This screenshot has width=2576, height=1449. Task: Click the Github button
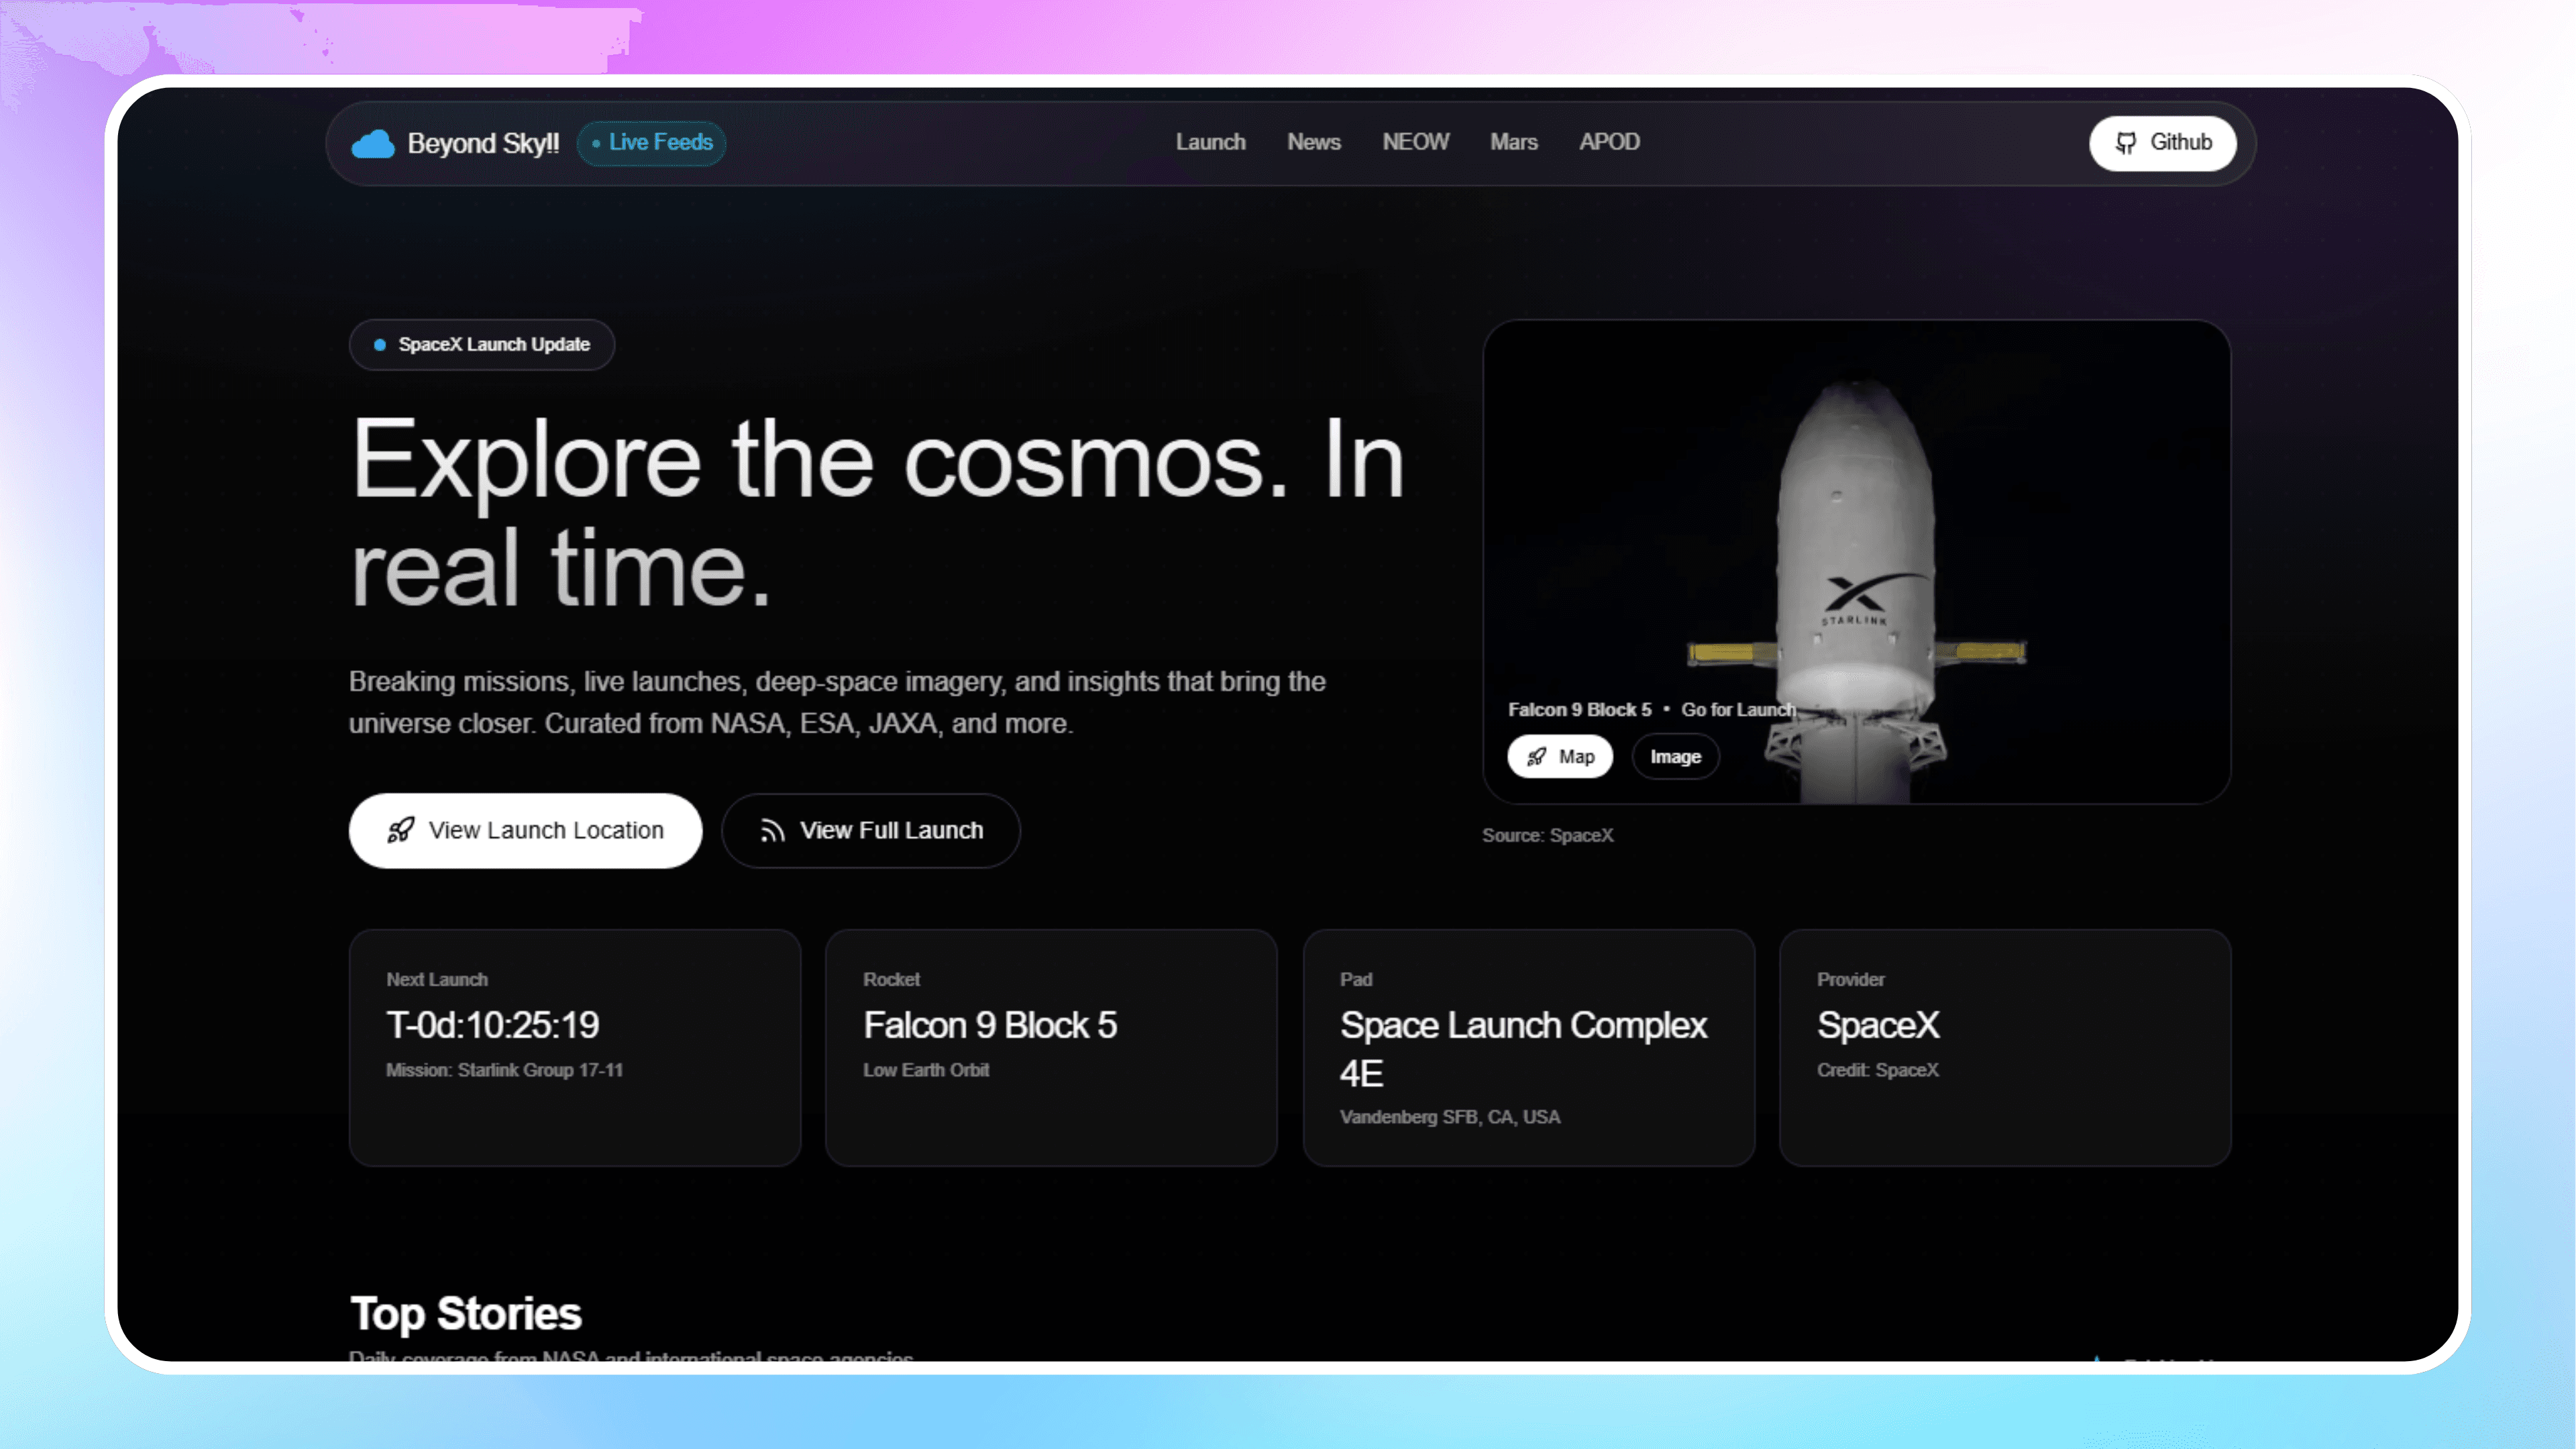(2162, 143)
